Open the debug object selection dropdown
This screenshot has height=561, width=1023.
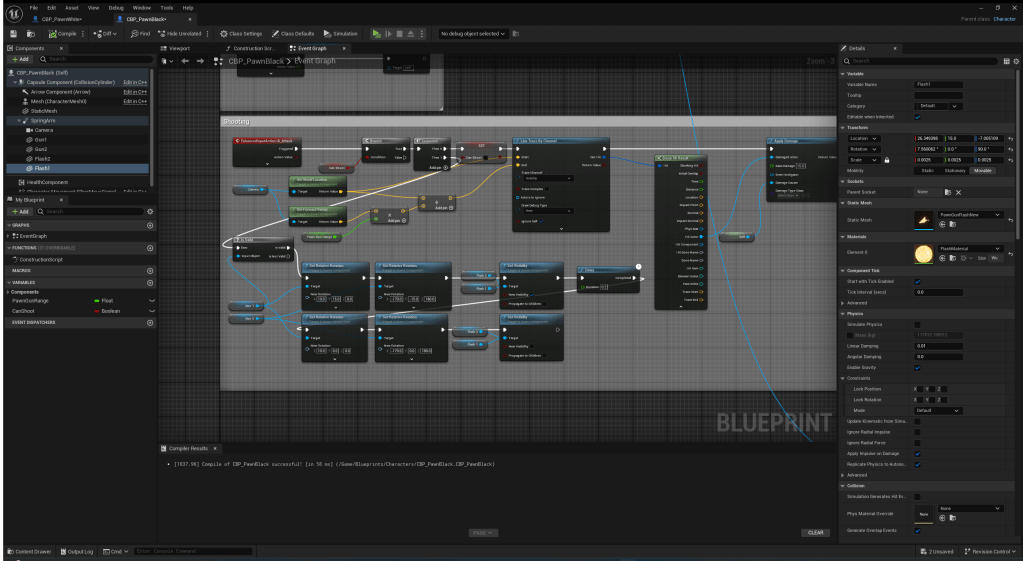pos(472,33)
